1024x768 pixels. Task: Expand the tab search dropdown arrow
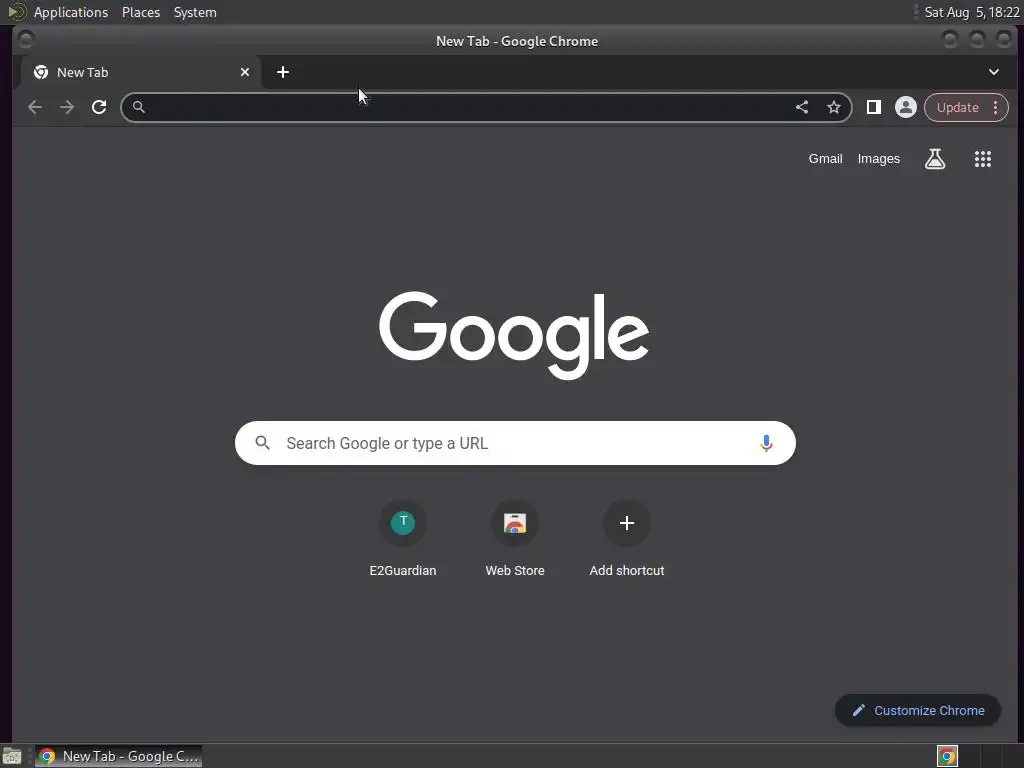993,72
